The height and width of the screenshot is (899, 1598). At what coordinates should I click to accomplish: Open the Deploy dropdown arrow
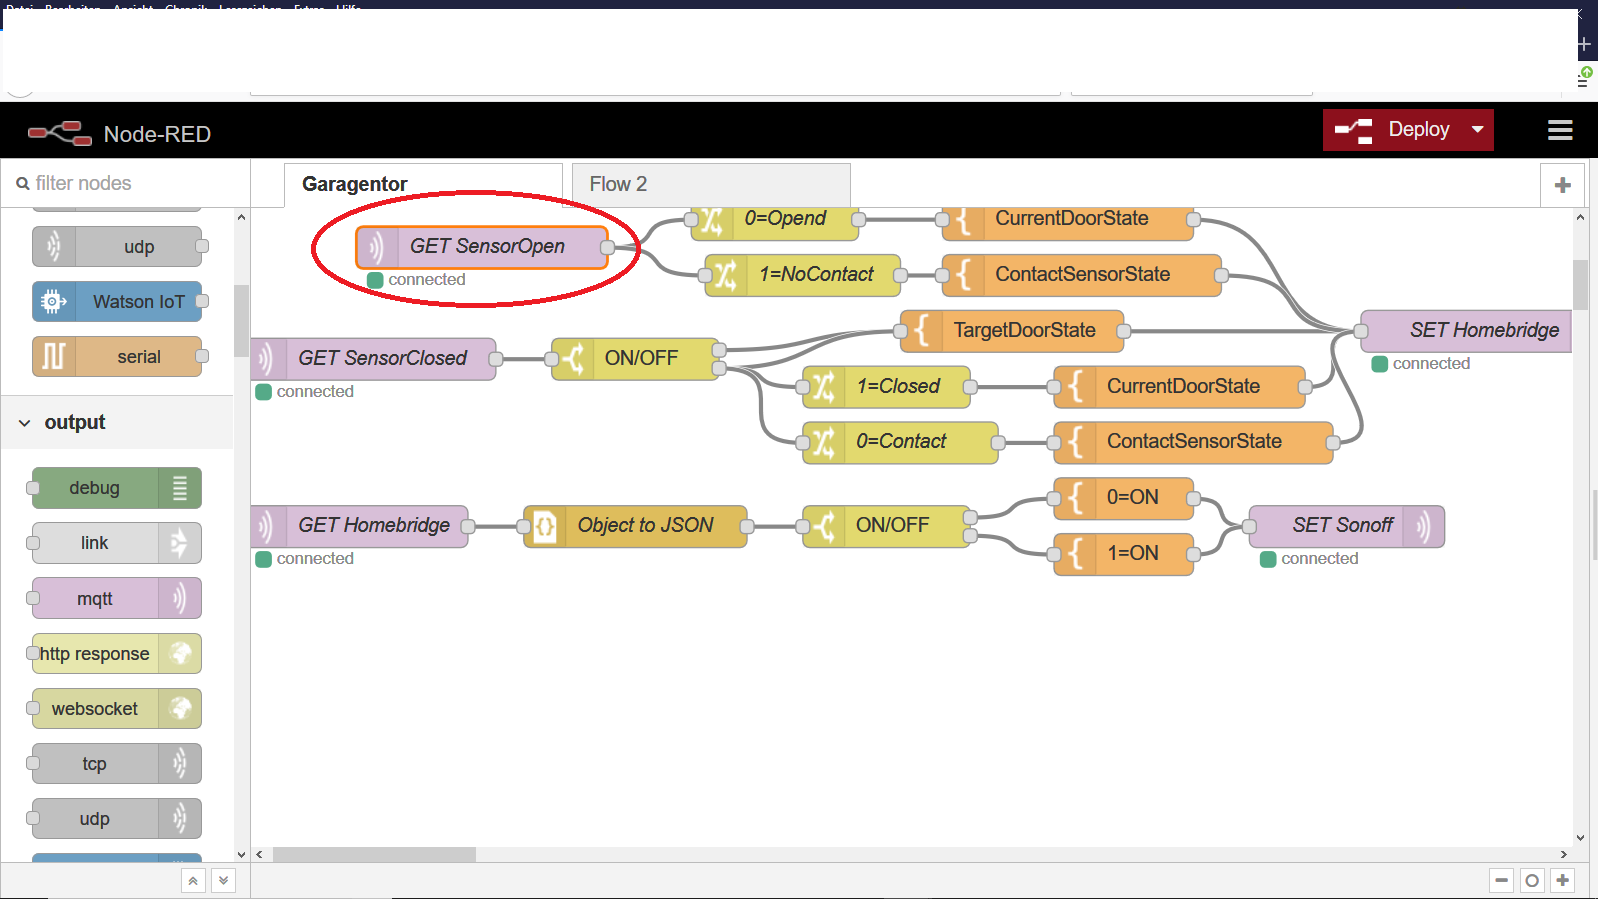[1477, 130]
